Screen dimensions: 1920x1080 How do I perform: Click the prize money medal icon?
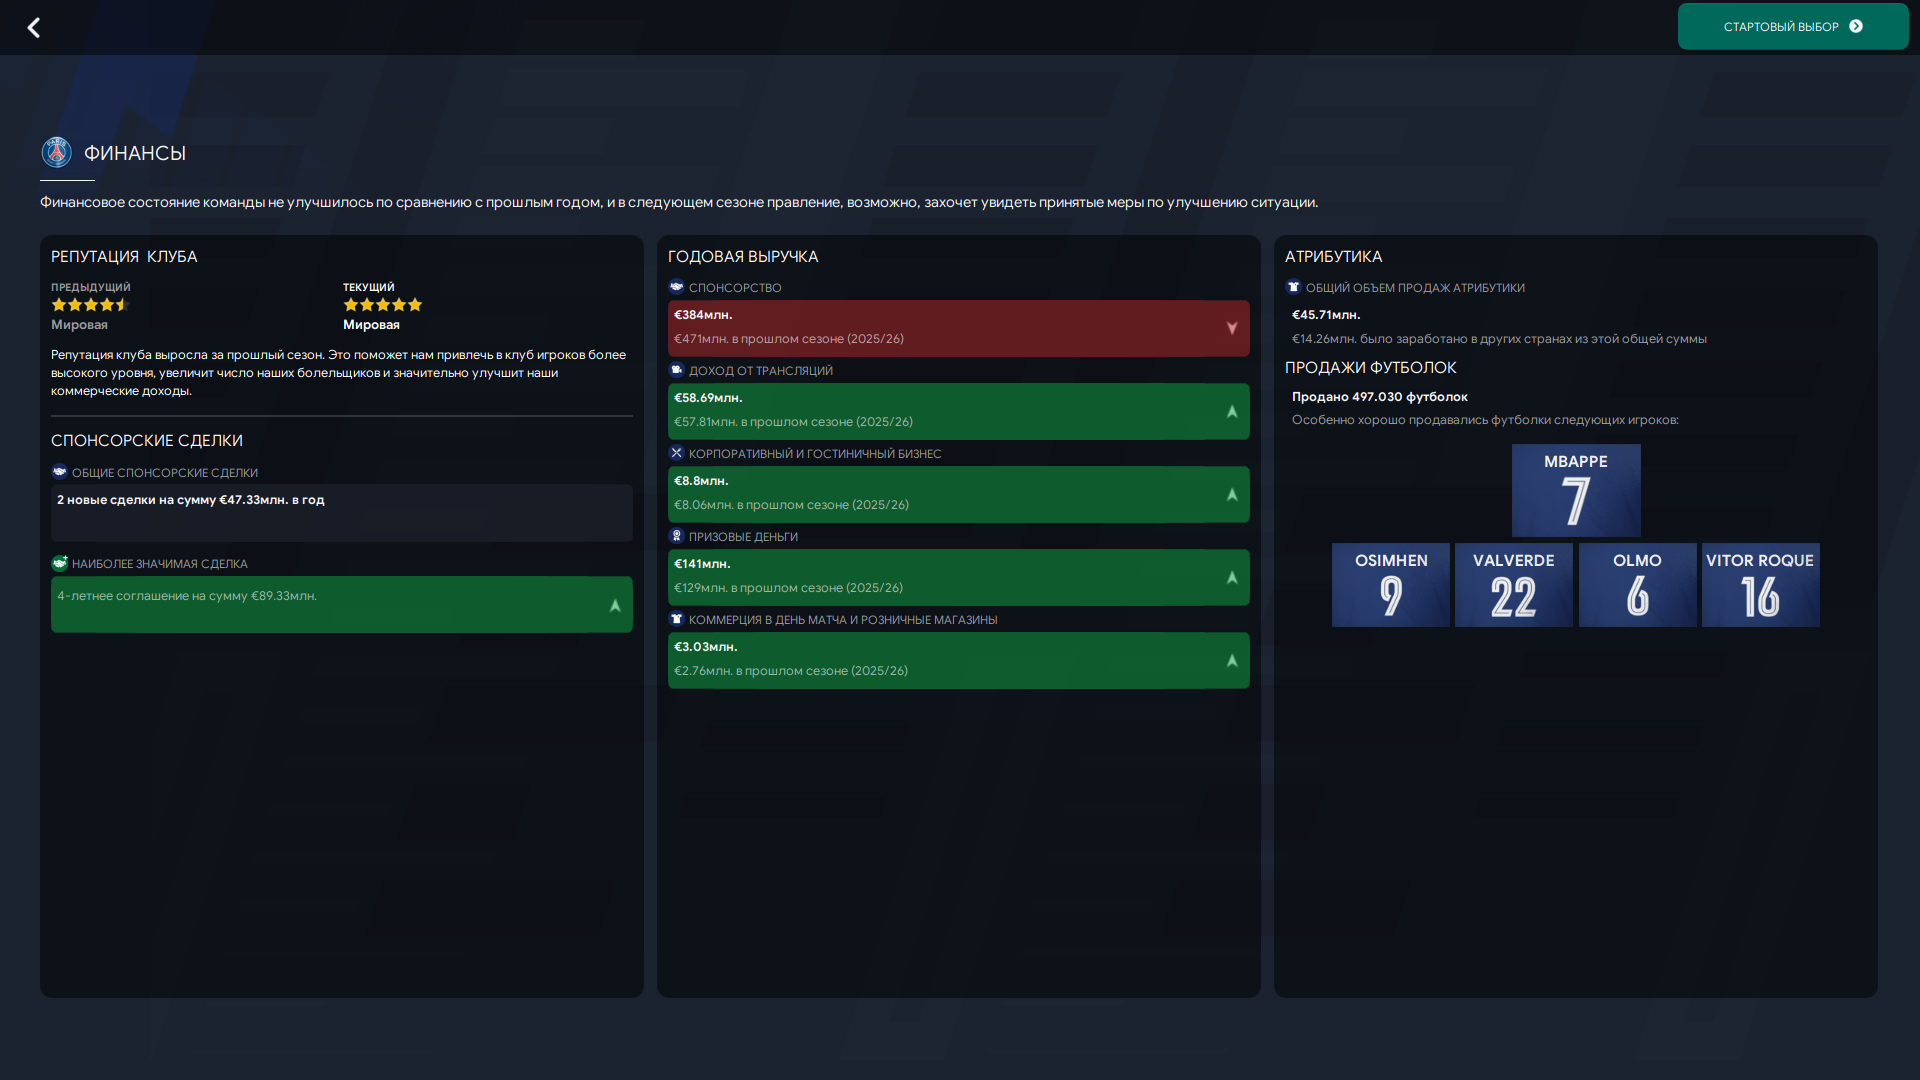[677, 536]
